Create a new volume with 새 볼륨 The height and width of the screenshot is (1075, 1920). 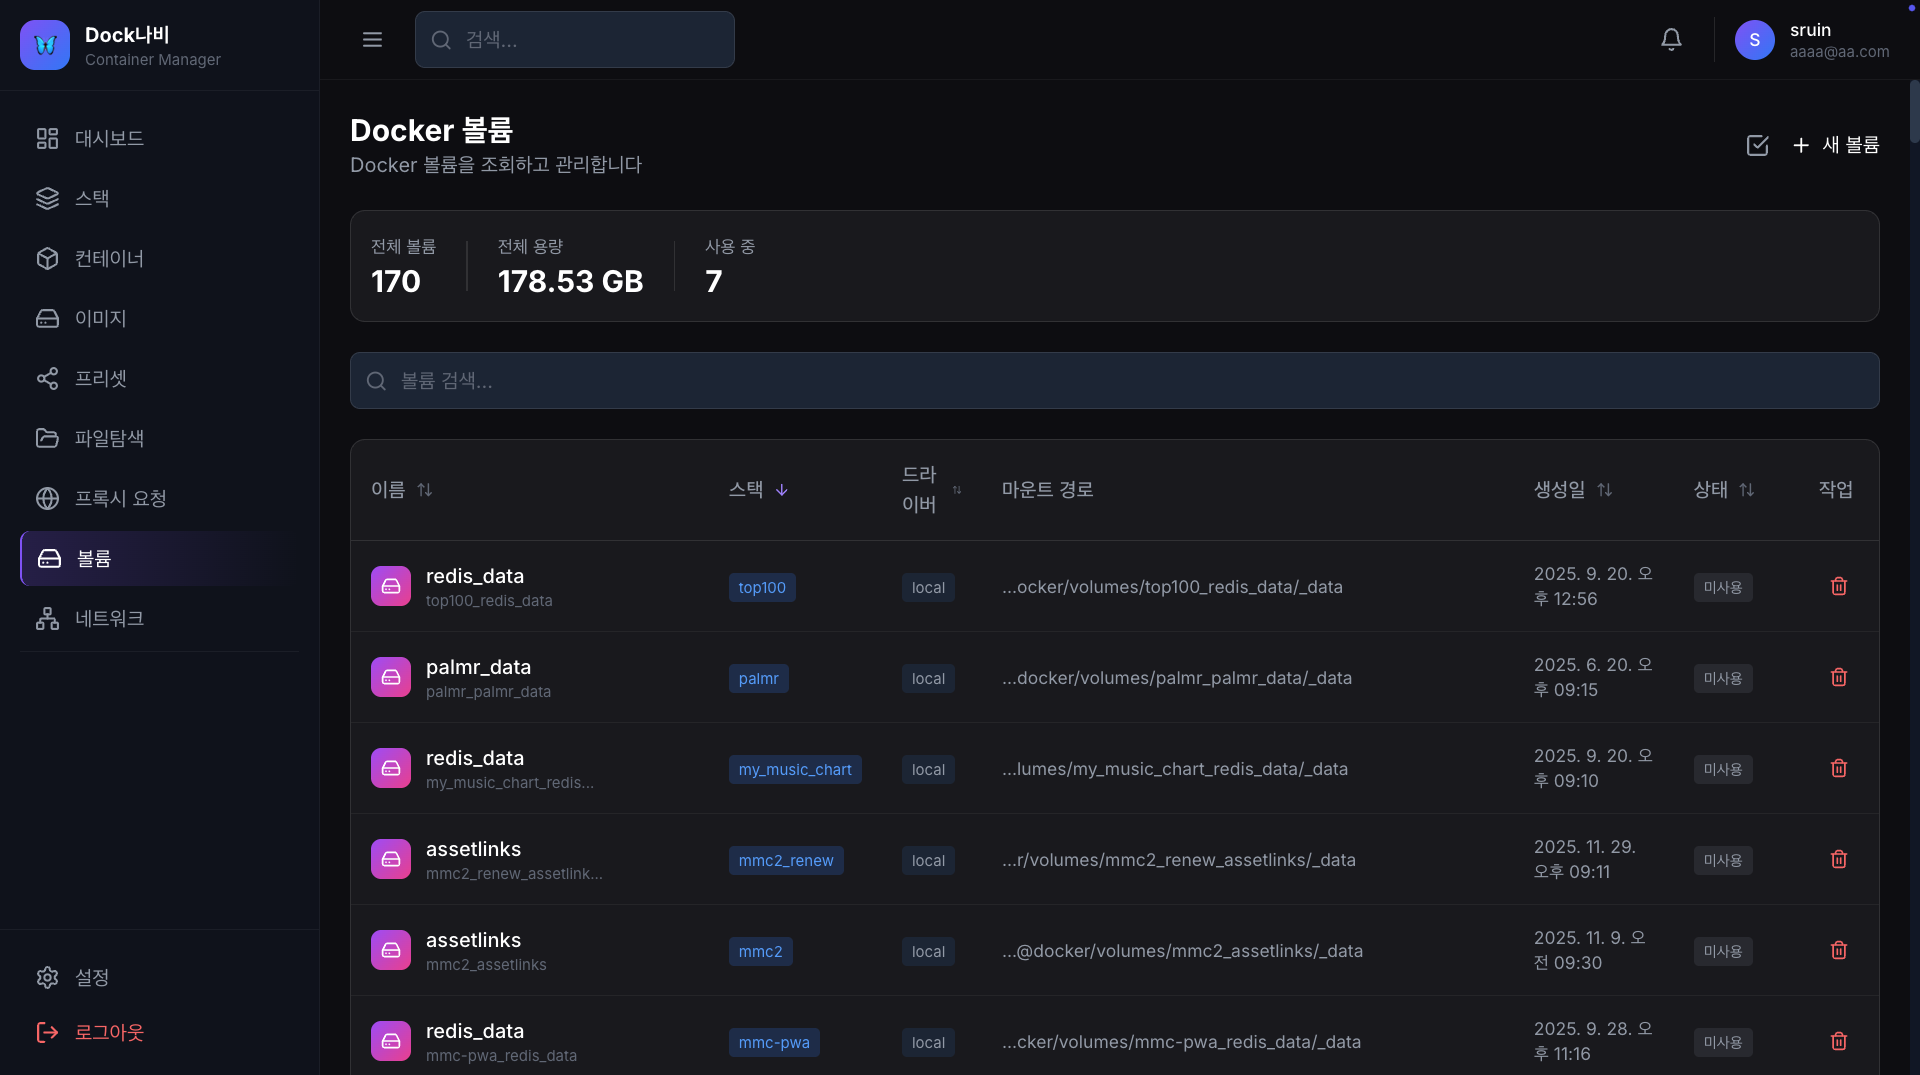1837,145
